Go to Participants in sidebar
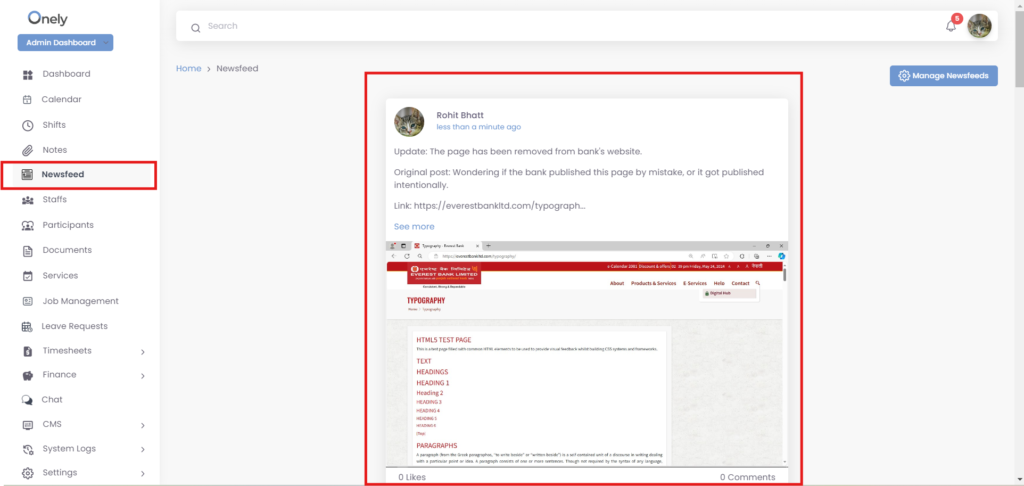 tap(67, 225)
